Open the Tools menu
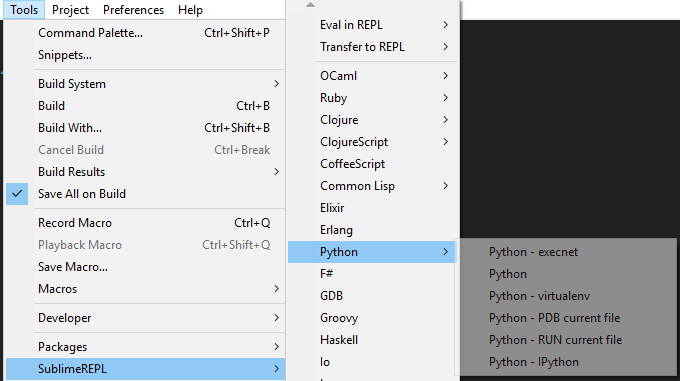680x381 pixels. [24, 10]
